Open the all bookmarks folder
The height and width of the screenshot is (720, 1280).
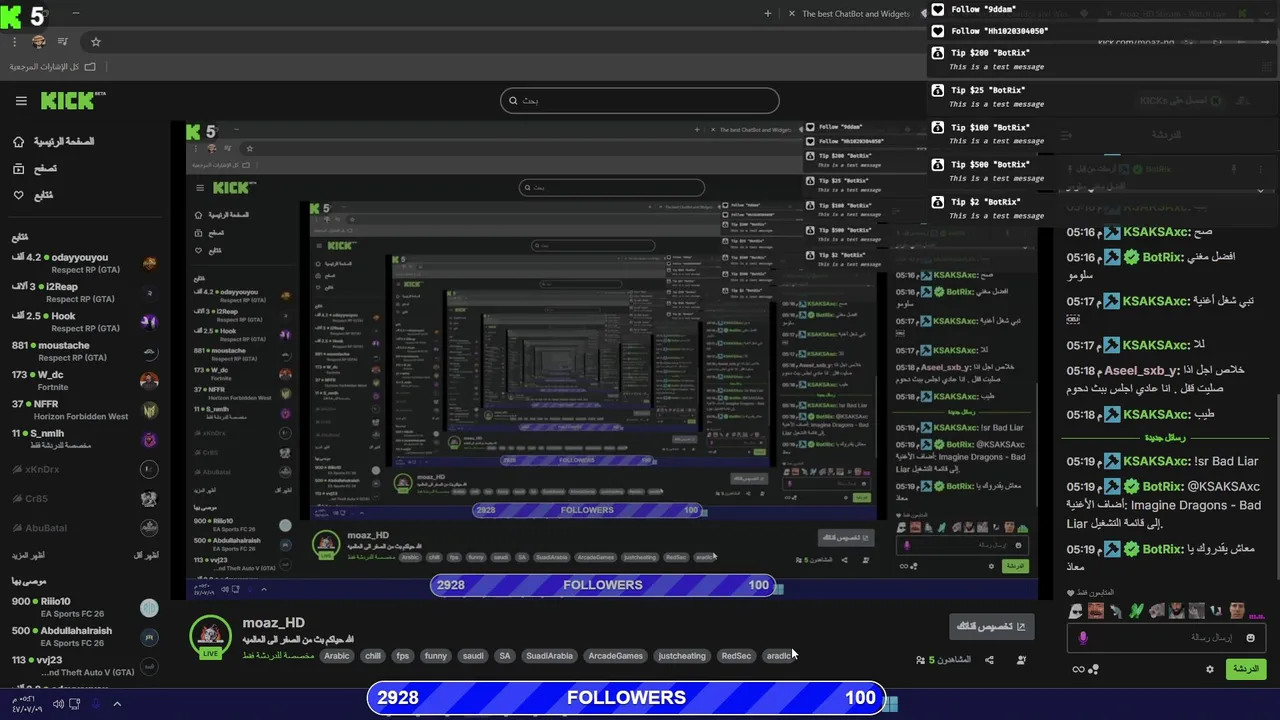pyautogui.click(x=53, y=66)
